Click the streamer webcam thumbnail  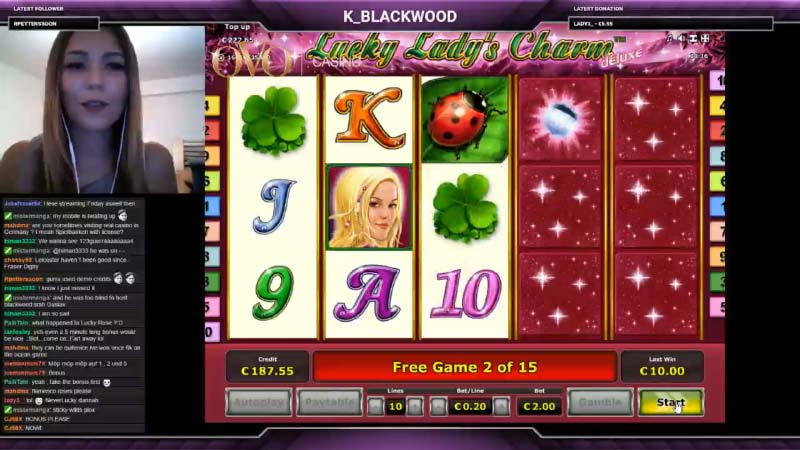coord(102,110)
